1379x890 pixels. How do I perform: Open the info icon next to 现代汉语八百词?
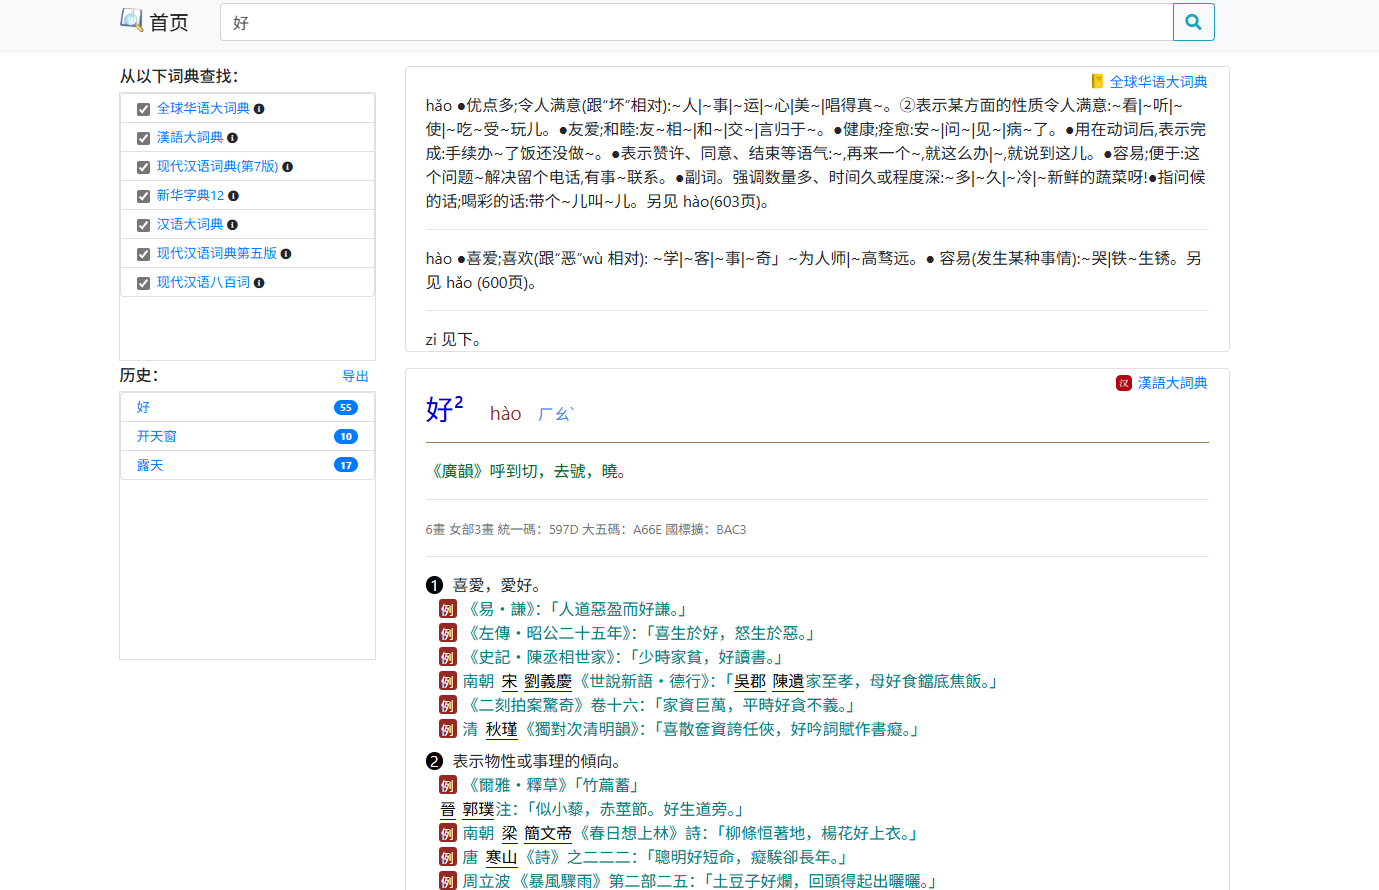260,282
